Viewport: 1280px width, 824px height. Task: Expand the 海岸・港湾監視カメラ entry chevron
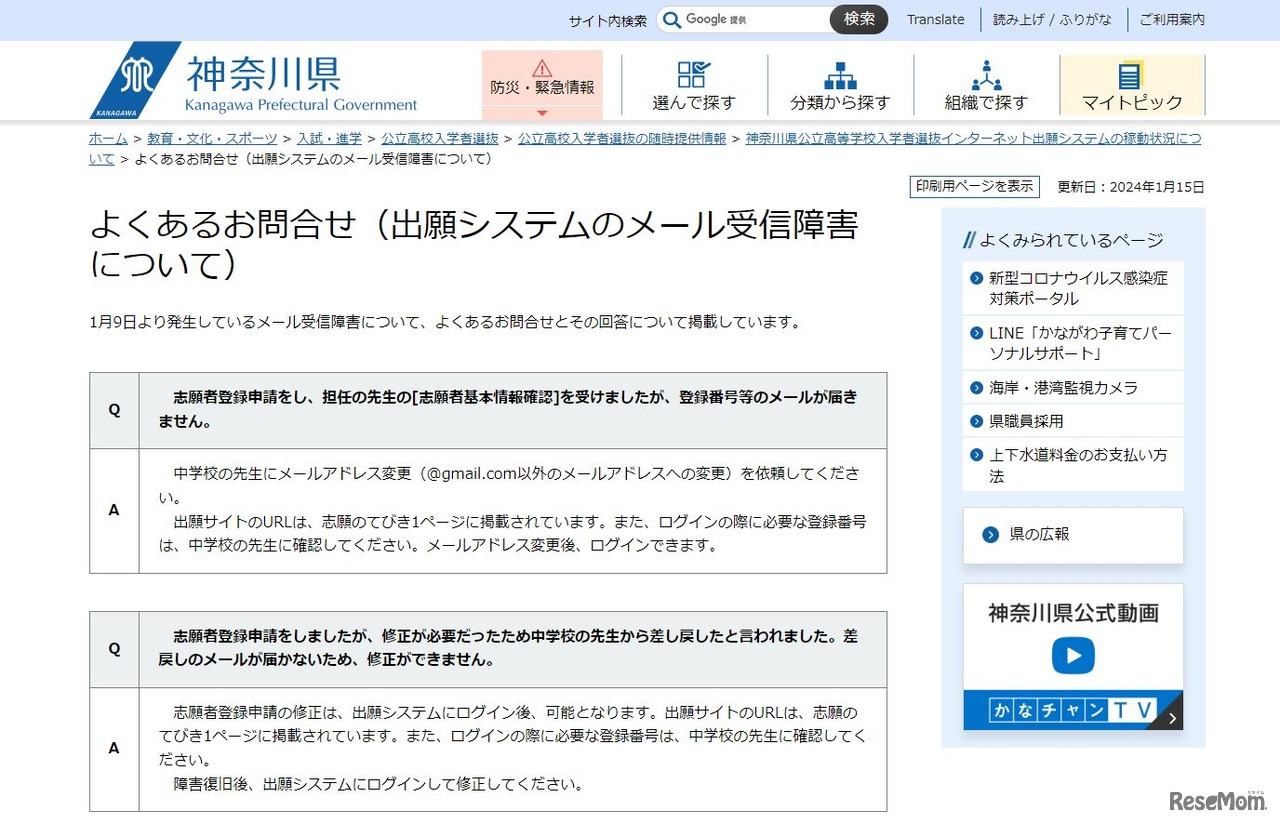979,387
